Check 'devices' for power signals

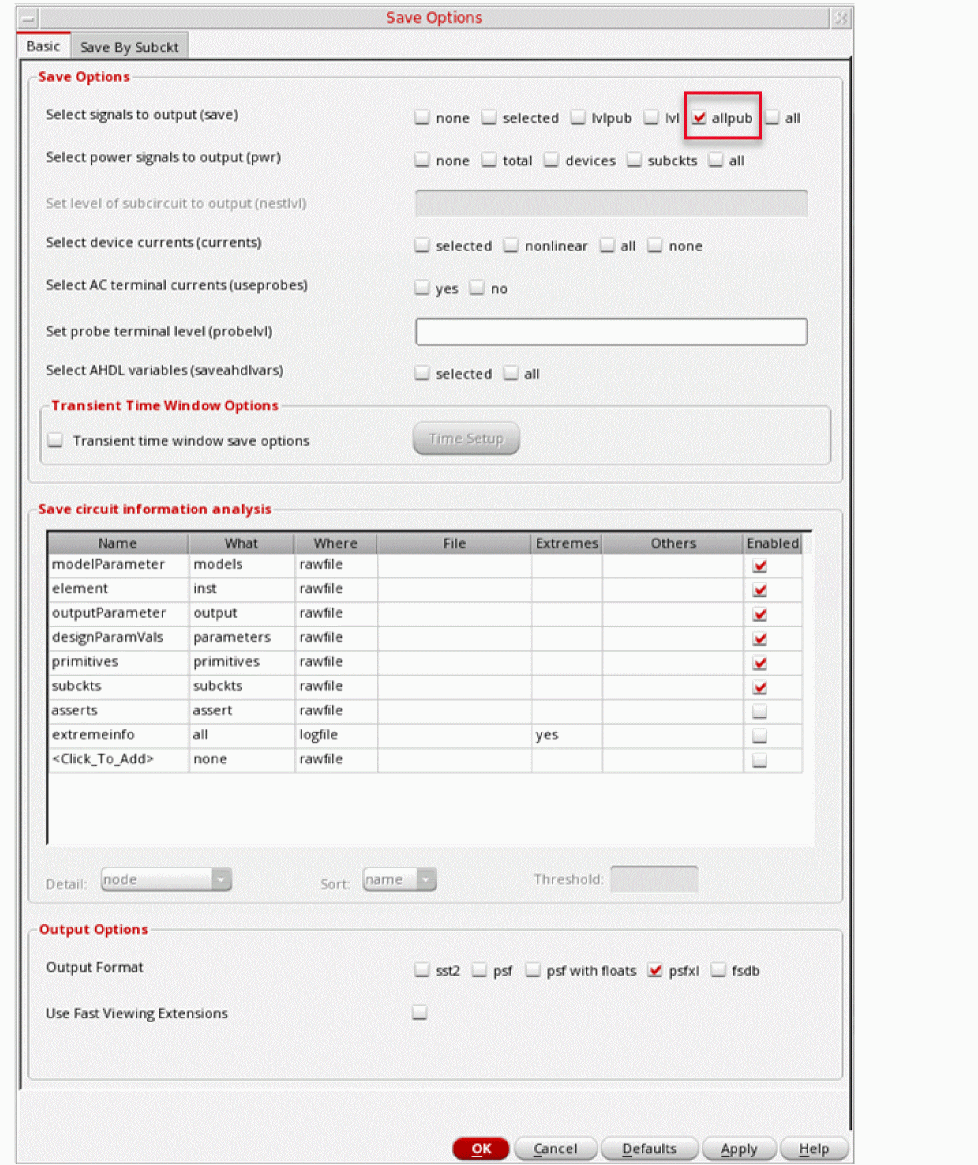coord(551,160)
